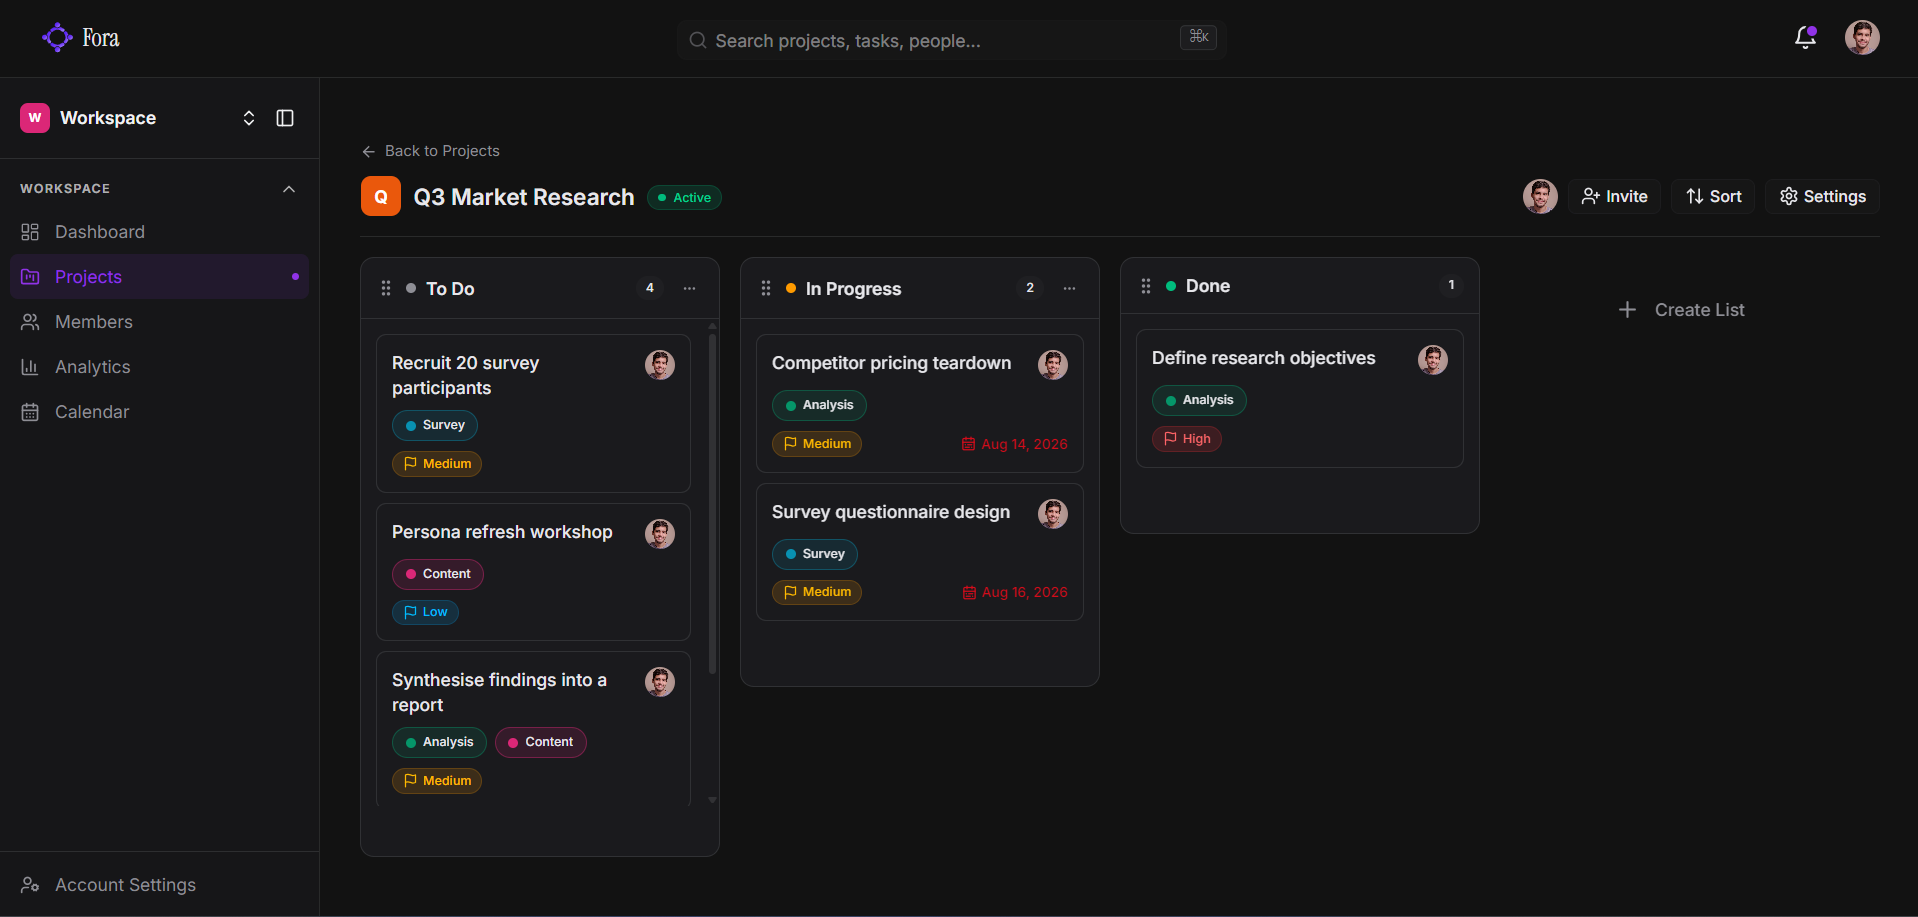Collapse the WORKSPACE section
This screenshot has height=917, width=1918.
click(289, 189)
